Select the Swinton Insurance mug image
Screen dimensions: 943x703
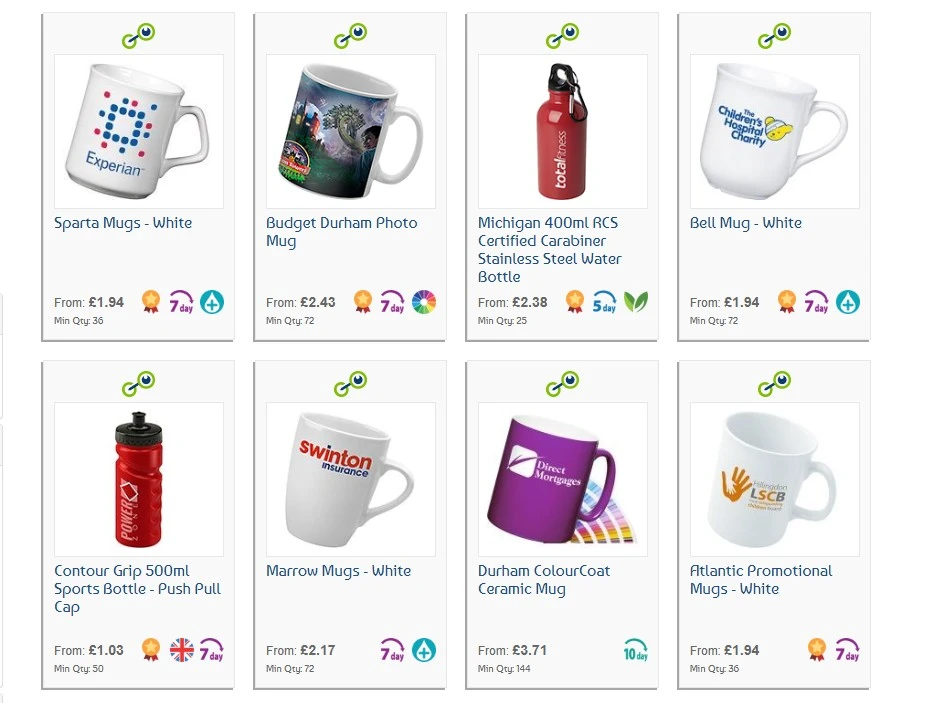pos(351,479)
